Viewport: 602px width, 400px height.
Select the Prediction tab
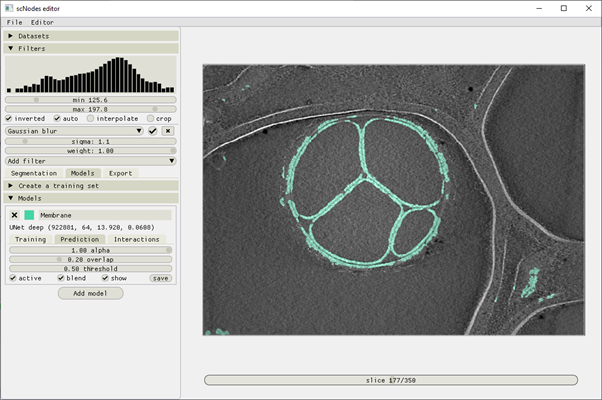click(x=79, y=240)
